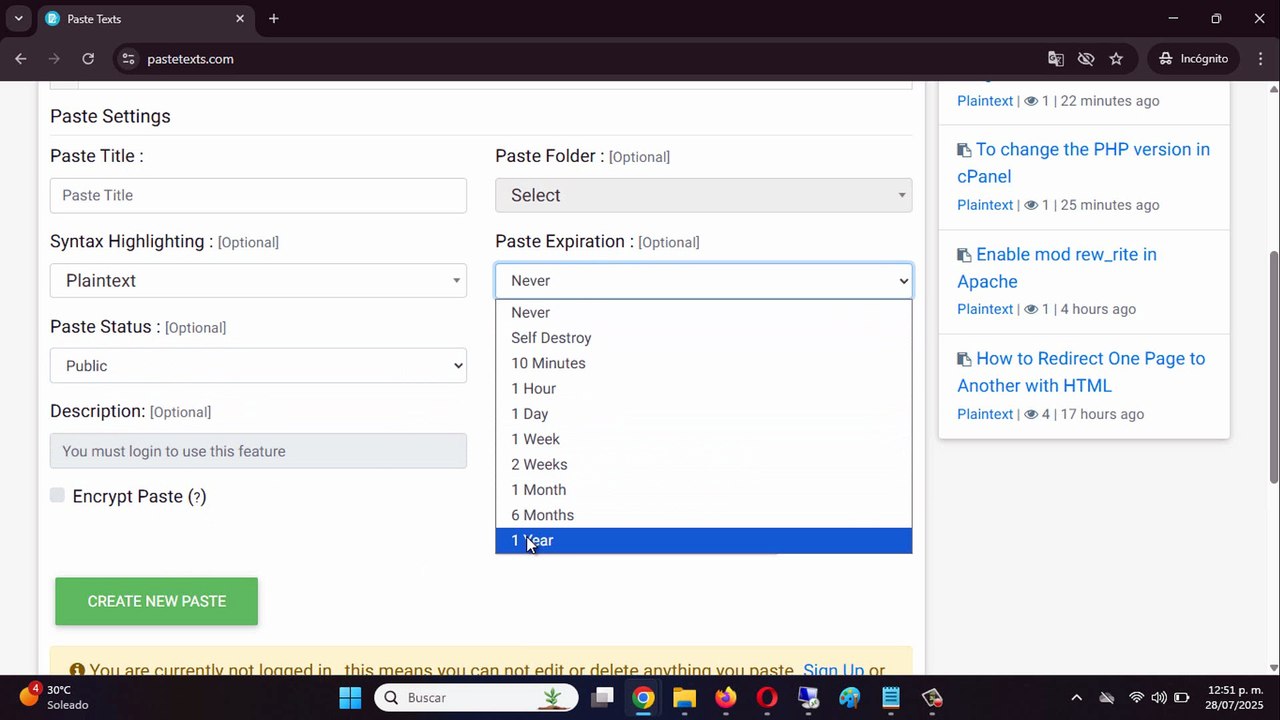Open 'How to Redirect One Page to Another' paste
1280x720 pixels.
point(1081,372)
